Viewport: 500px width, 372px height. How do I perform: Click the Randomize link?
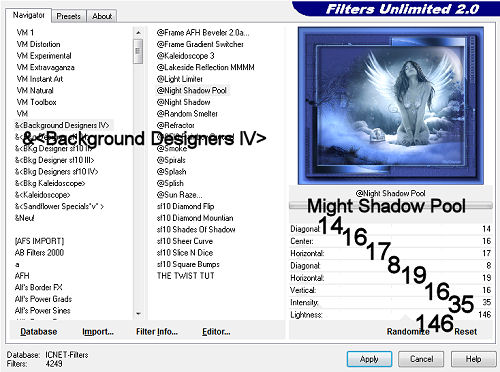[408, 332]
